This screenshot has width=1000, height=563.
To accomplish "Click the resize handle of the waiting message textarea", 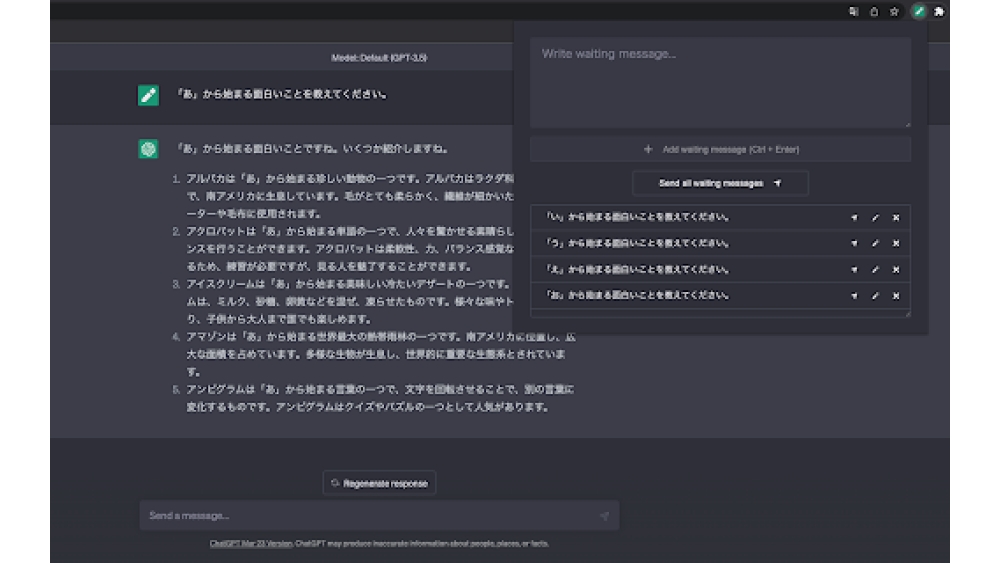I will click(x=908, y=124).
